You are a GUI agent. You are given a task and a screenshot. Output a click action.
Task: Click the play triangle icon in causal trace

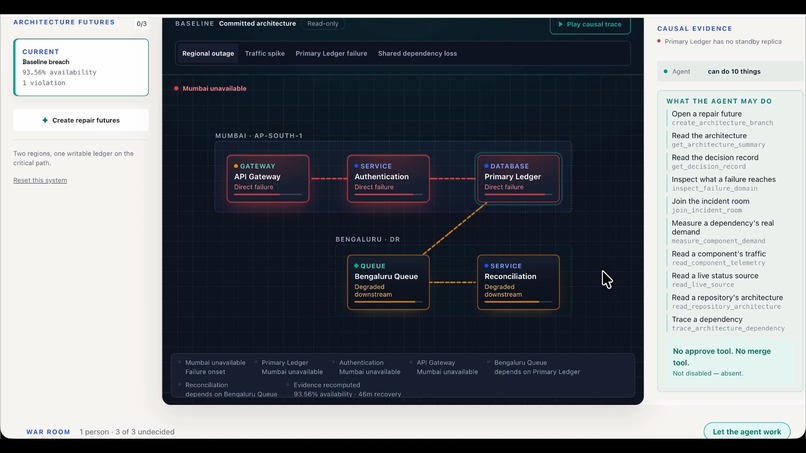561,24
